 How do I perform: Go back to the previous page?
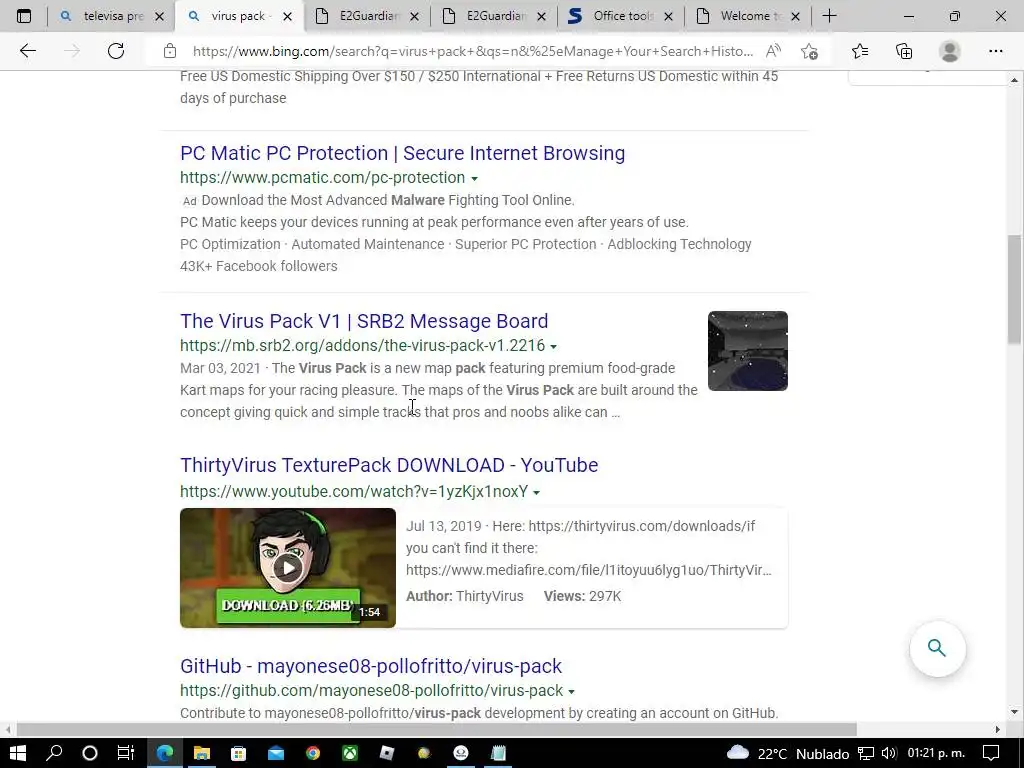coord(27,51)
